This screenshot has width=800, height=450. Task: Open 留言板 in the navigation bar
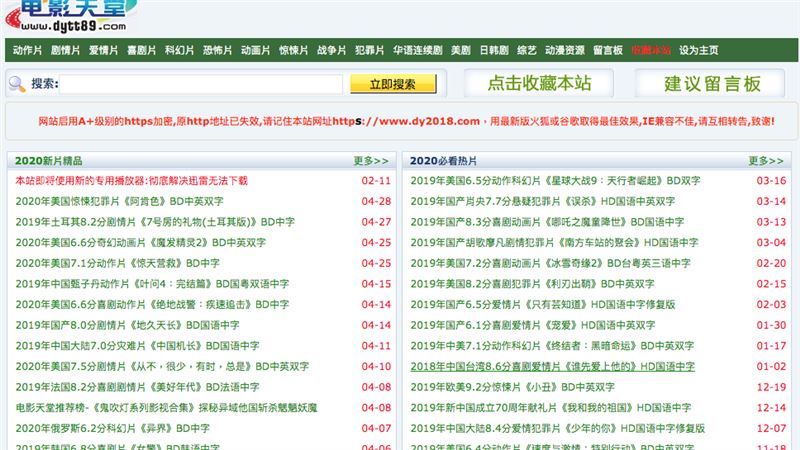click(x=608, y=50)
